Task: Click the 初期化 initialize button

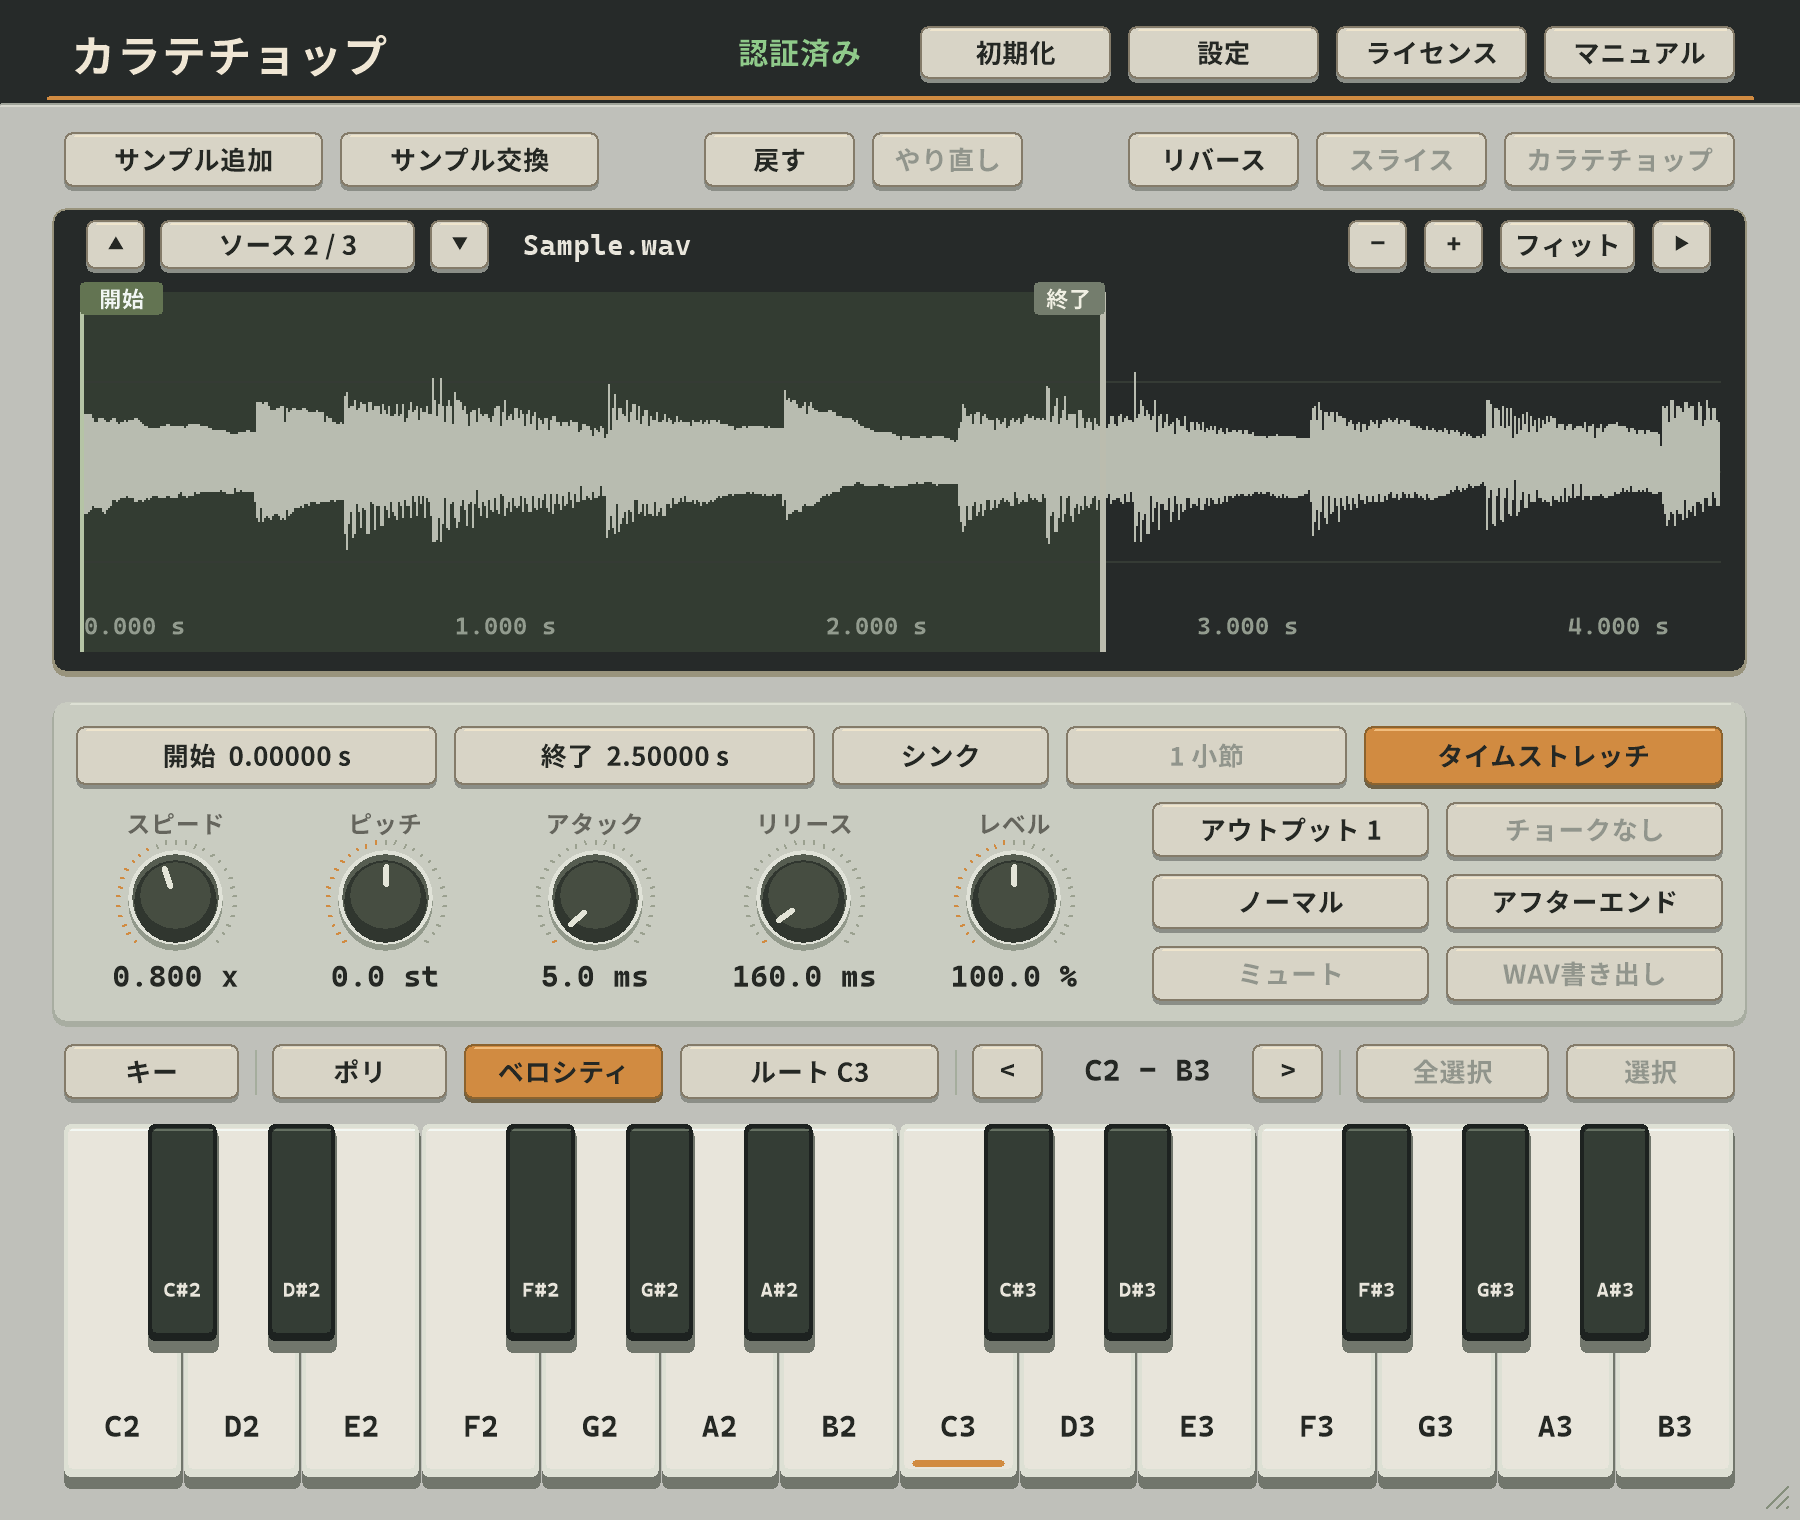Action: click(x=1015, y=53)
